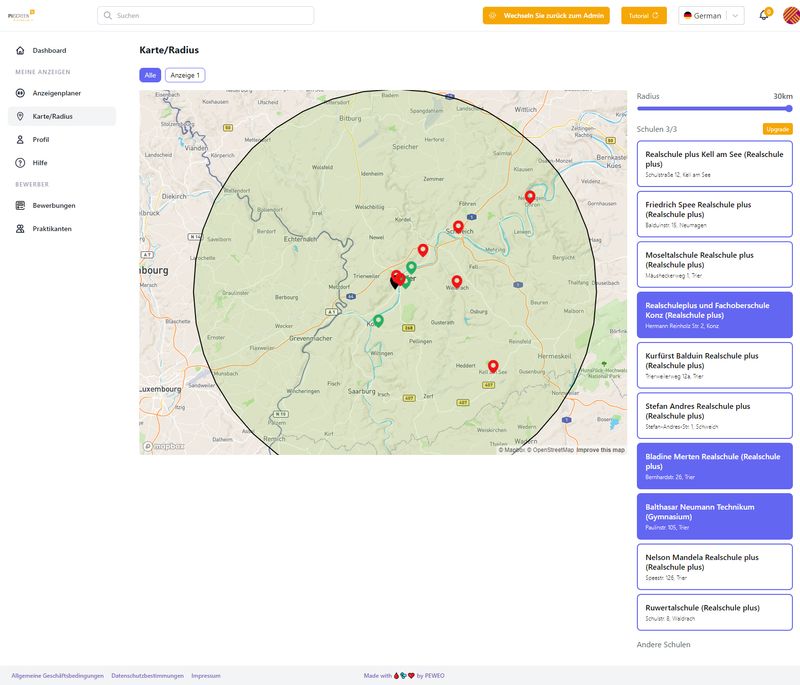Toggle the Kurfürst Balduin Realschule plus card

714,365
